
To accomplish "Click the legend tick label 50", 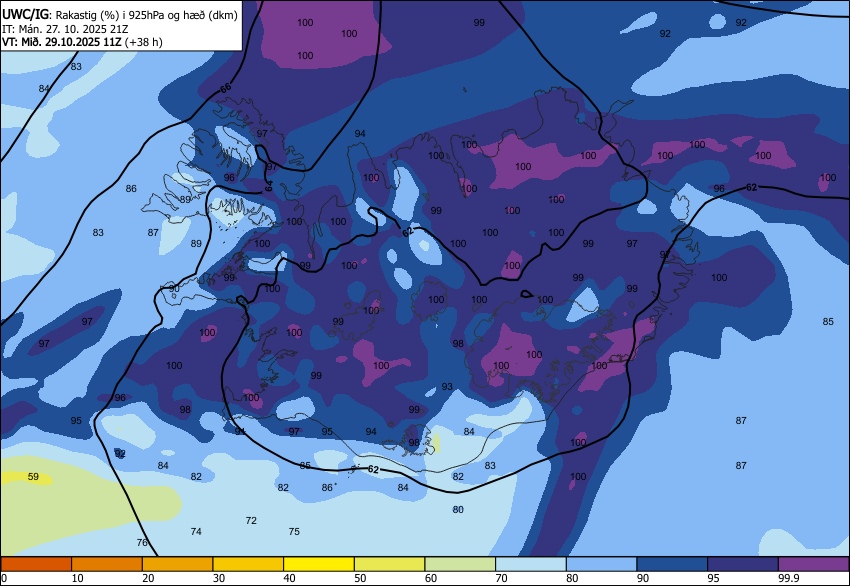I will (x=360, y=578).
